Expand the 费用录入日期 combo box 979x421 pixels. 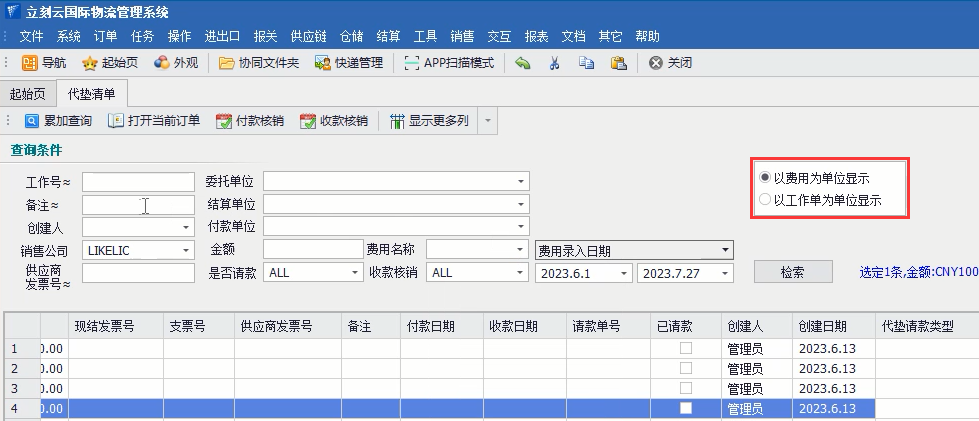[725, 250]
